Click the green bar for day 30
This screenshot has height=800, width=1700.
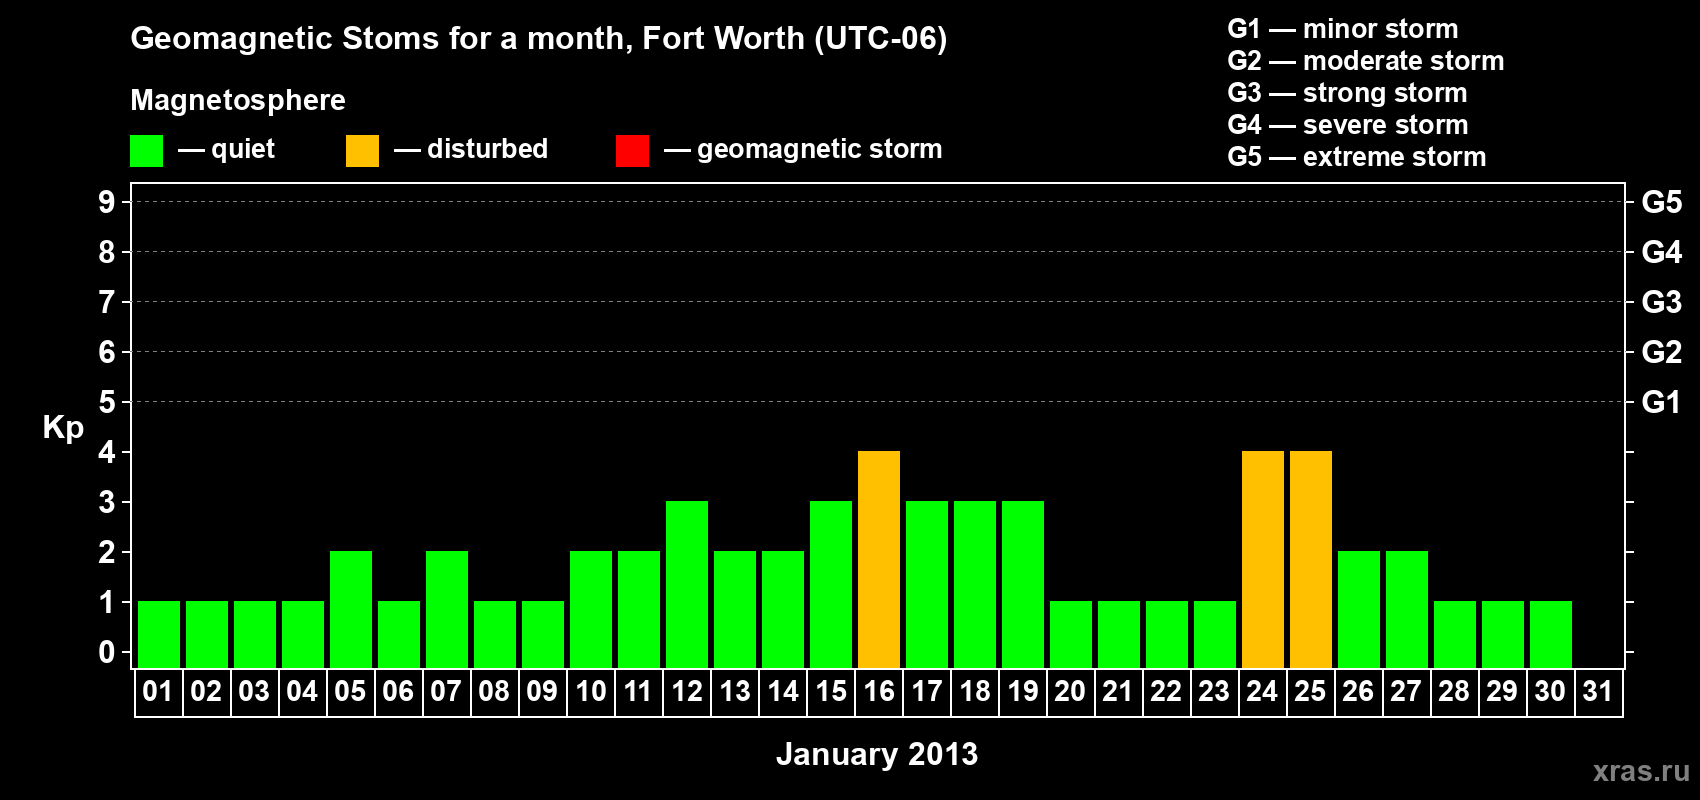tap(1551, 635)
